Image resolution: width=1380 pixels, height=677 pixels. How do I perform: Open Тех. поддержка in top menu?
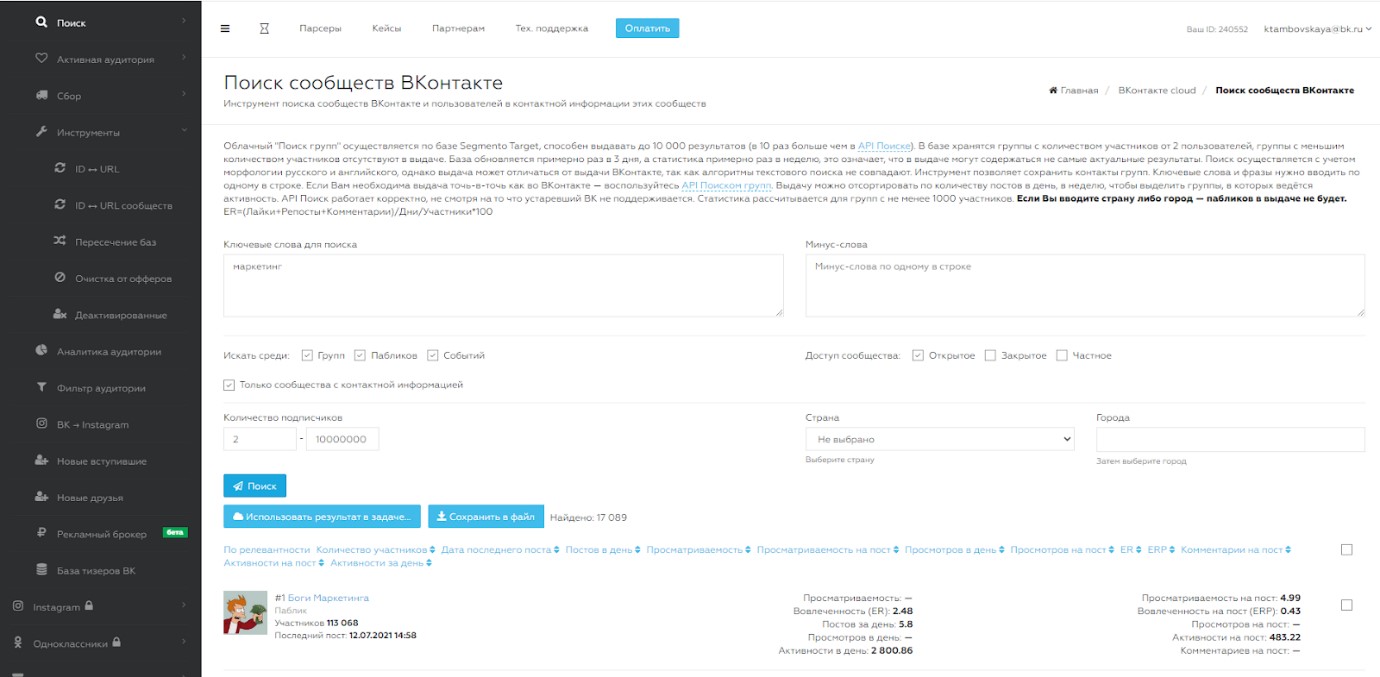[x=551, y=28]
